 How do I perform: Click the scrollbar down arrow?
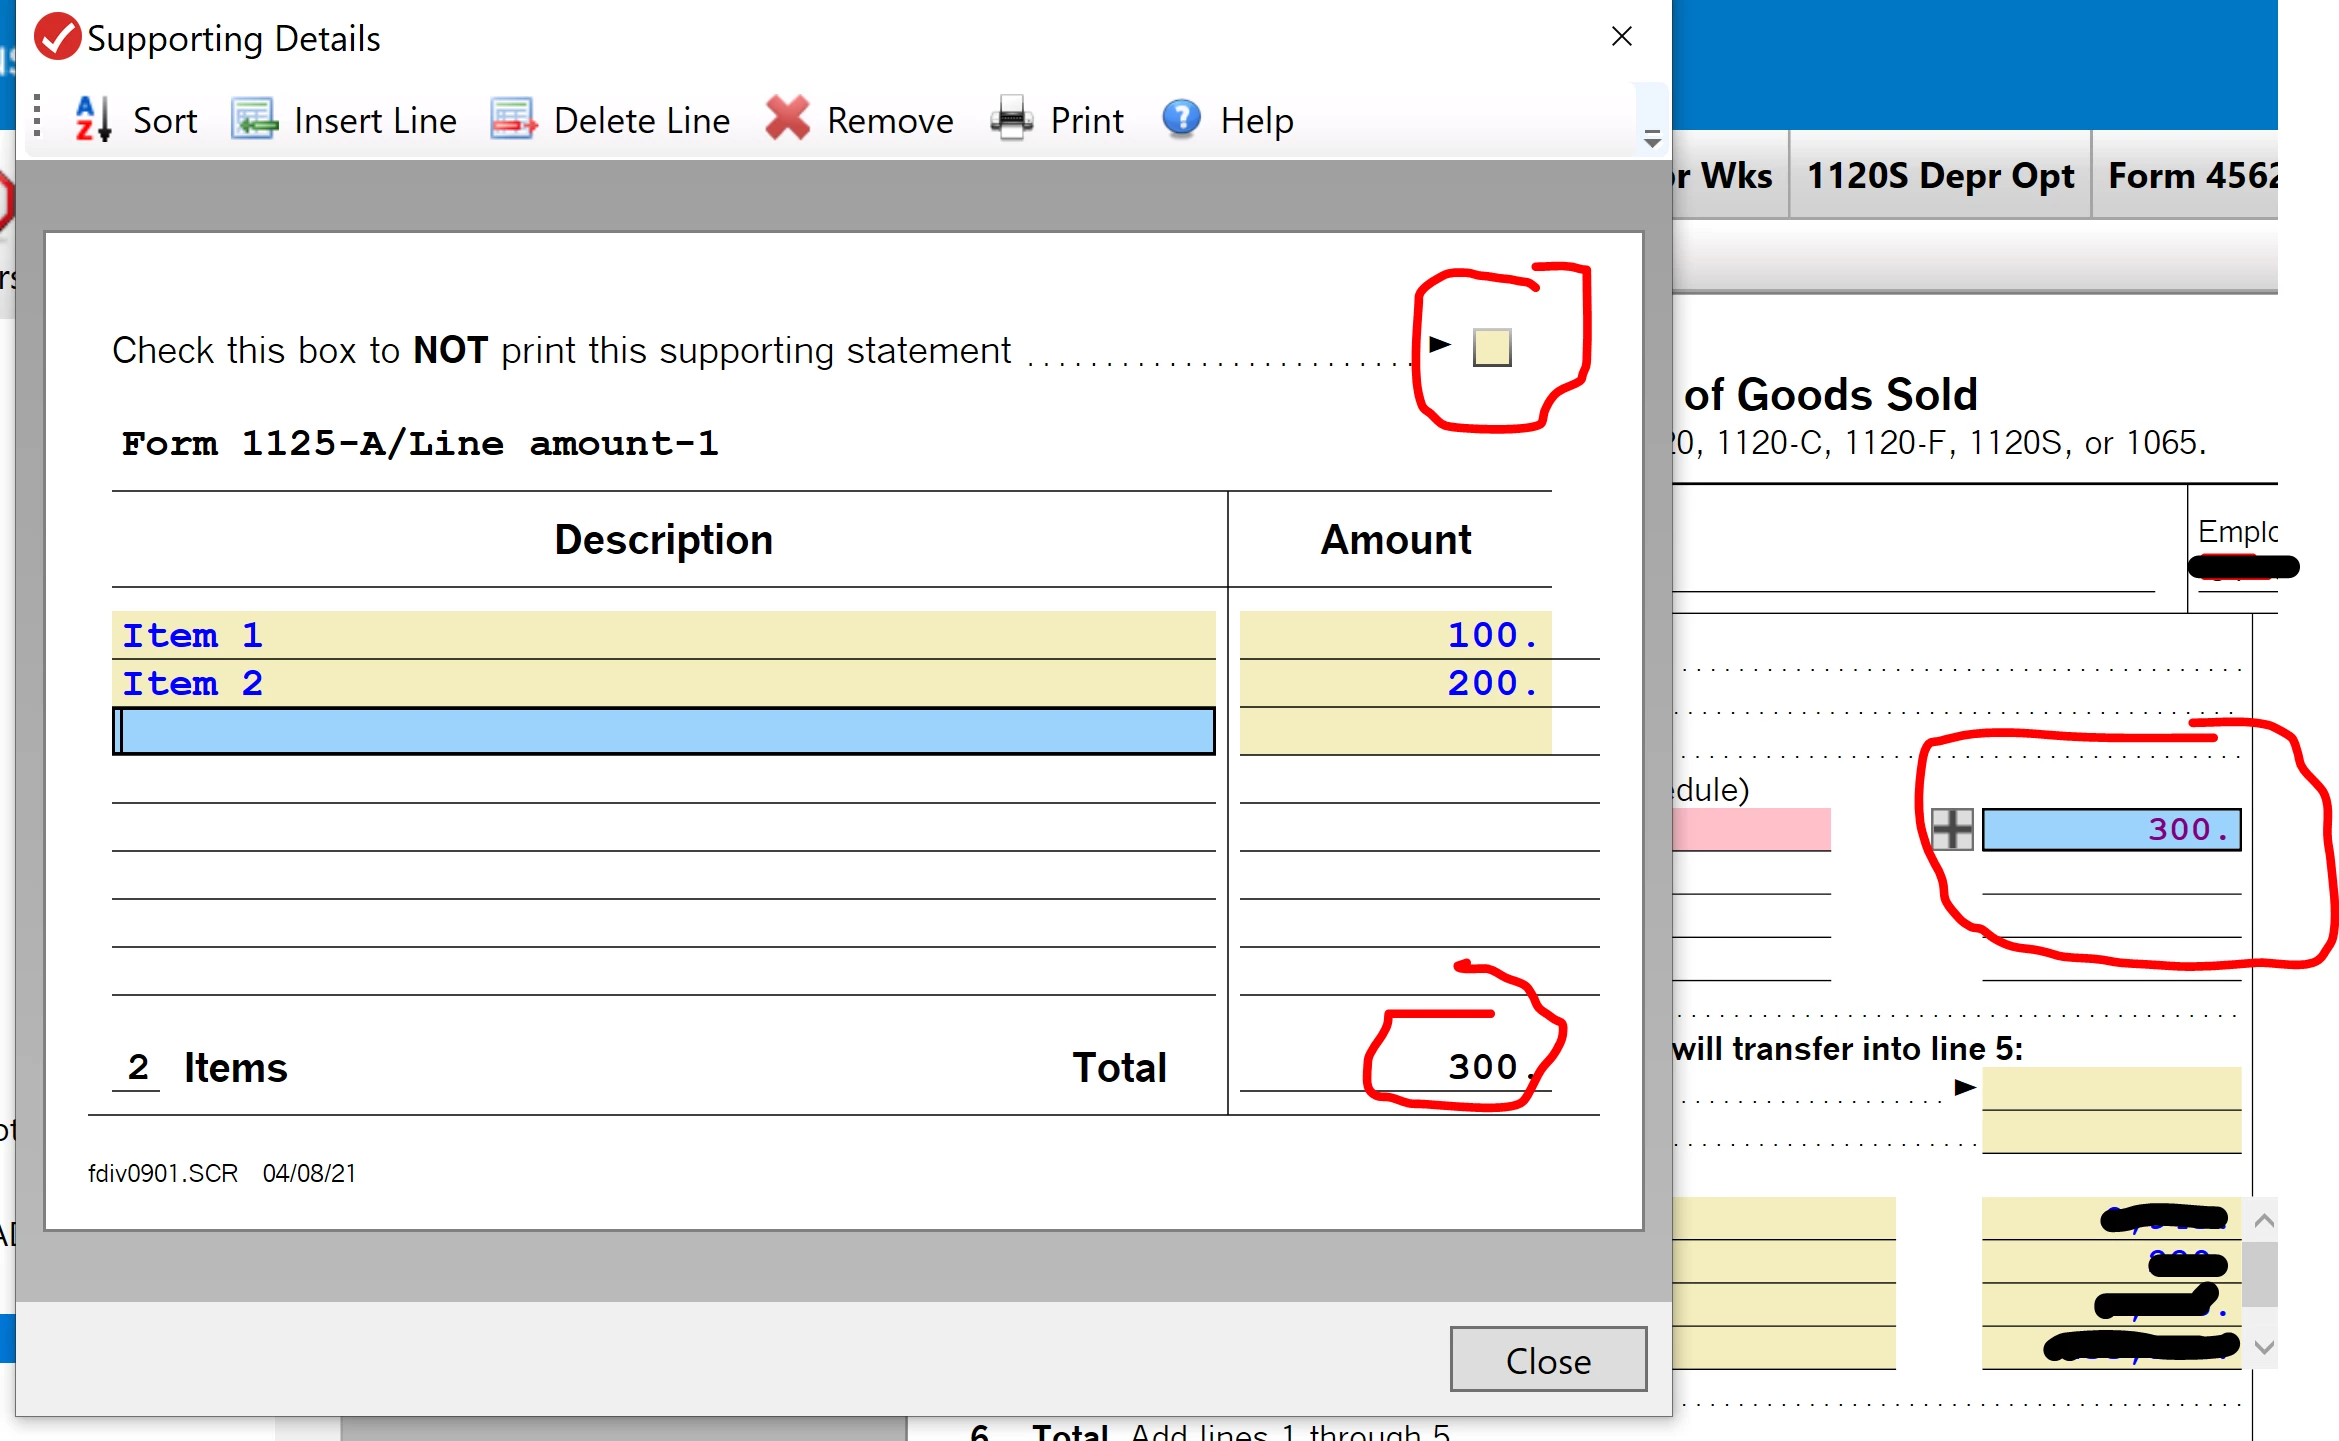pyautogui.click(x=2264, y=1347)
